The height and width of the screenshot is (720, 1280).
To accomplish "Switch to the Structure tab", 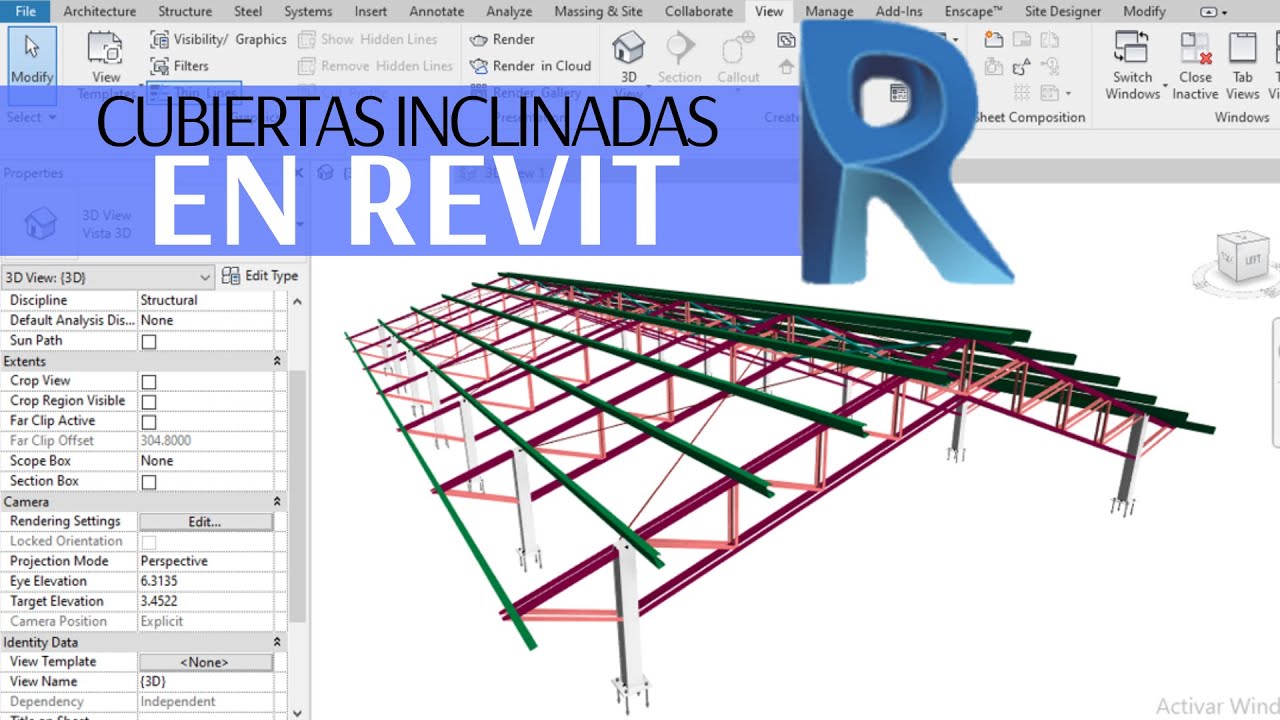I will [184, 12].
